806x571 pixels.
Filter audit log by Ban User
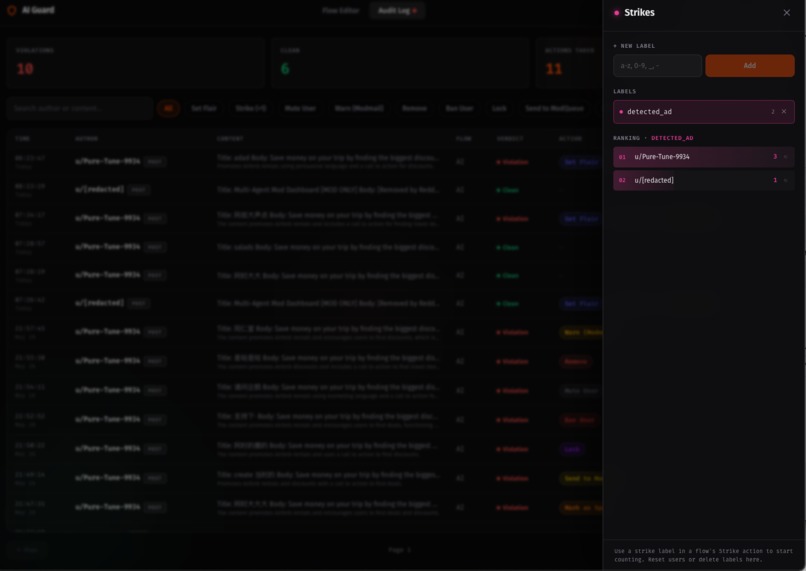[x=459, y=108]
